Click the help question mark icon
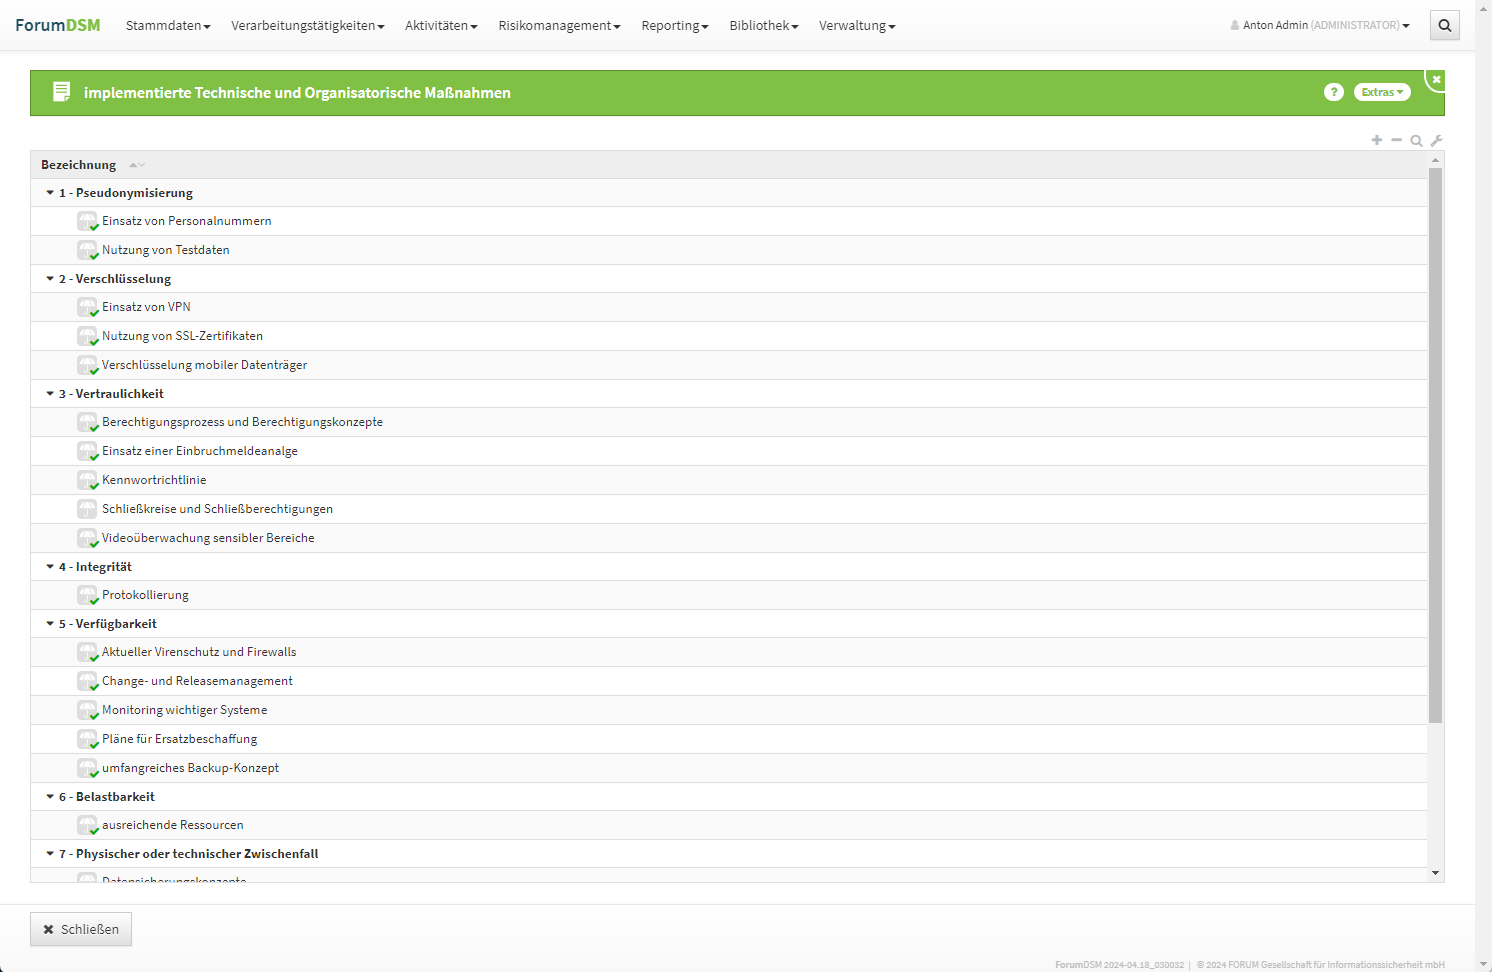 1333,92
